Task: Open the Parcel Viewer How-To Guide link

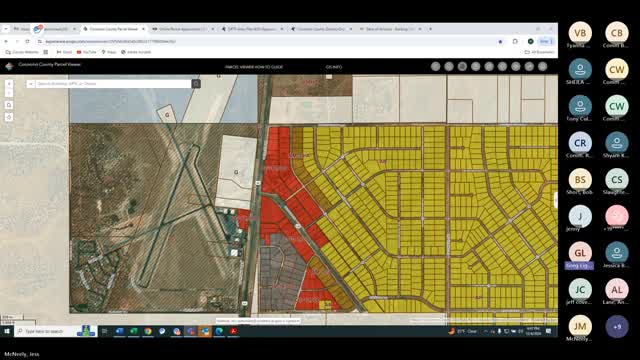Action: pos(254,67)
